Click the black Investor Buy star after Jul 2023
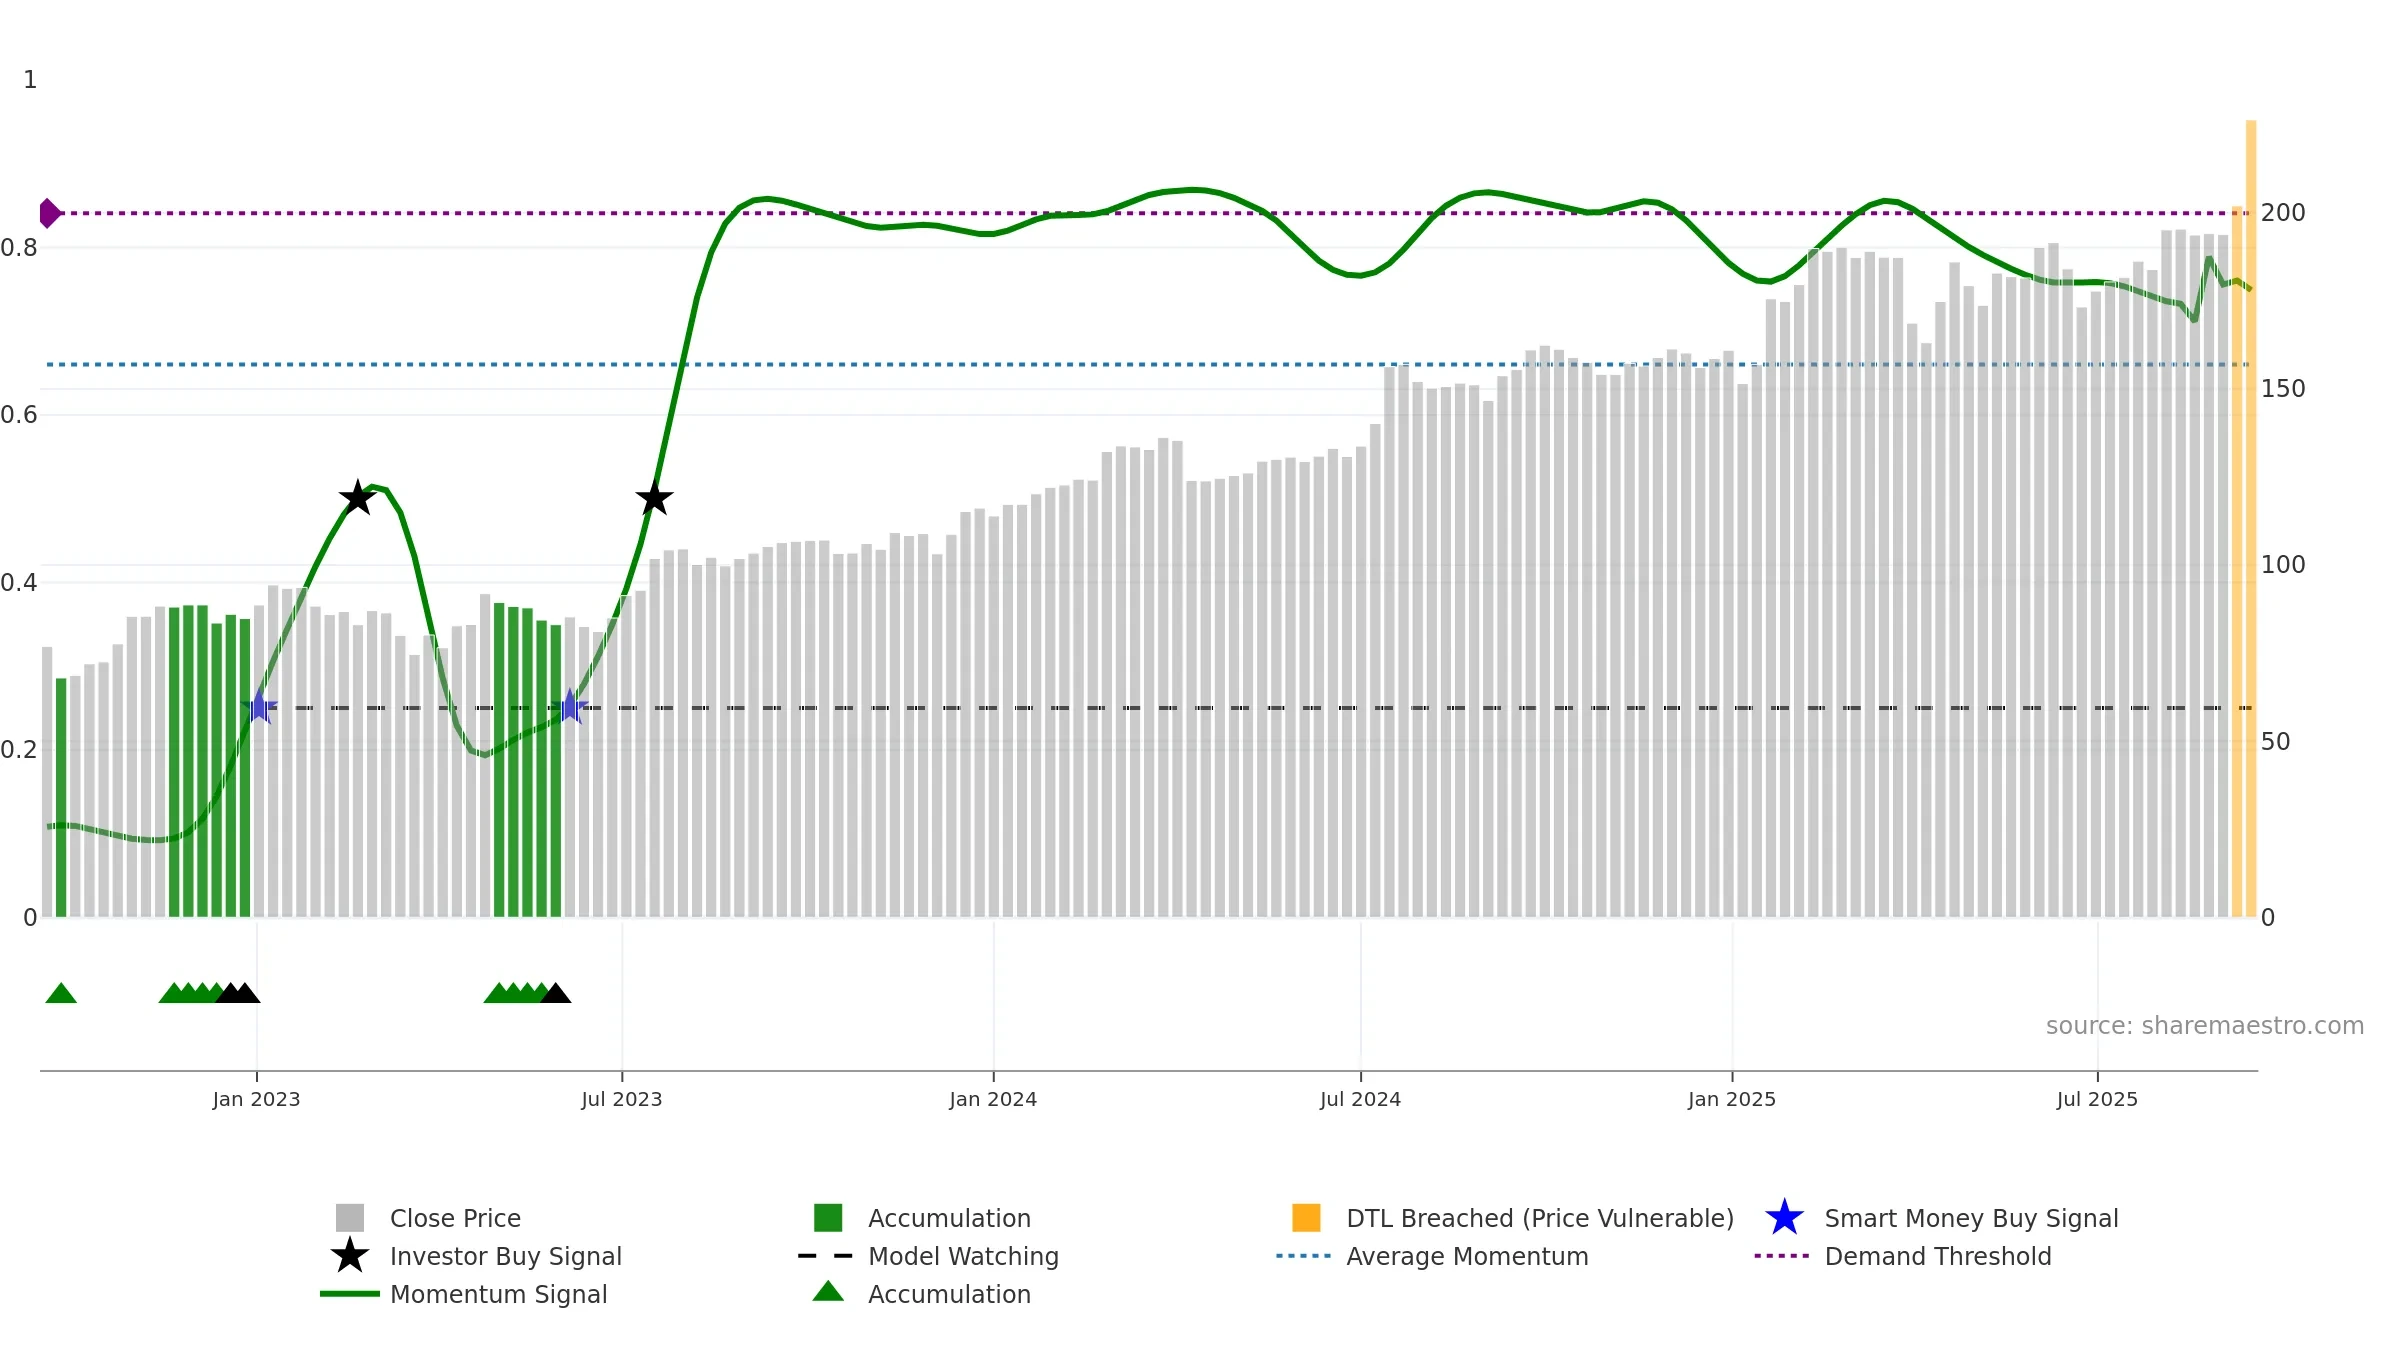Screen dimensions: 2400x1350 pyautogui.click(x=654, y=498)
